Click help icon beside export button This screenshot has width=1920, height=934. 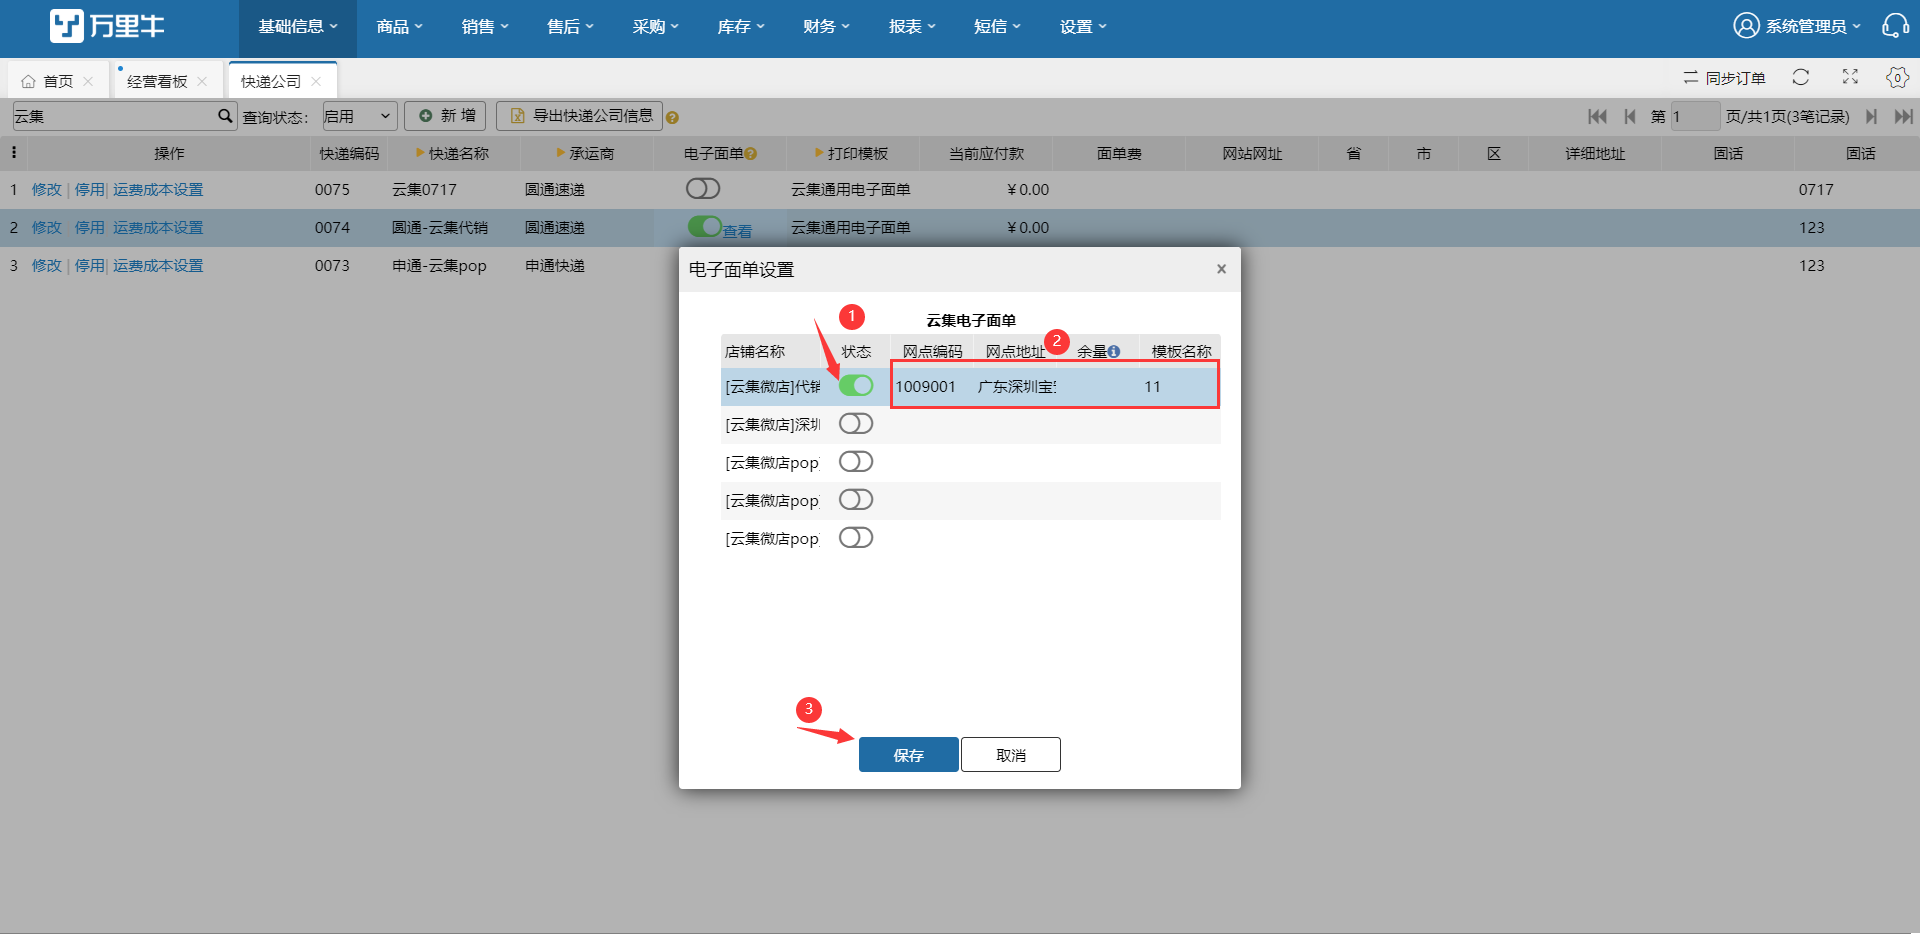[673, 118]
